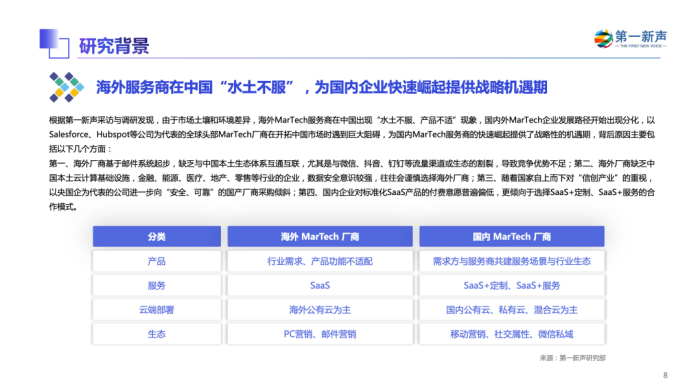Select the 生态 category cell
This screenshot has width=700, height=392.
click(x=157, y=334)
